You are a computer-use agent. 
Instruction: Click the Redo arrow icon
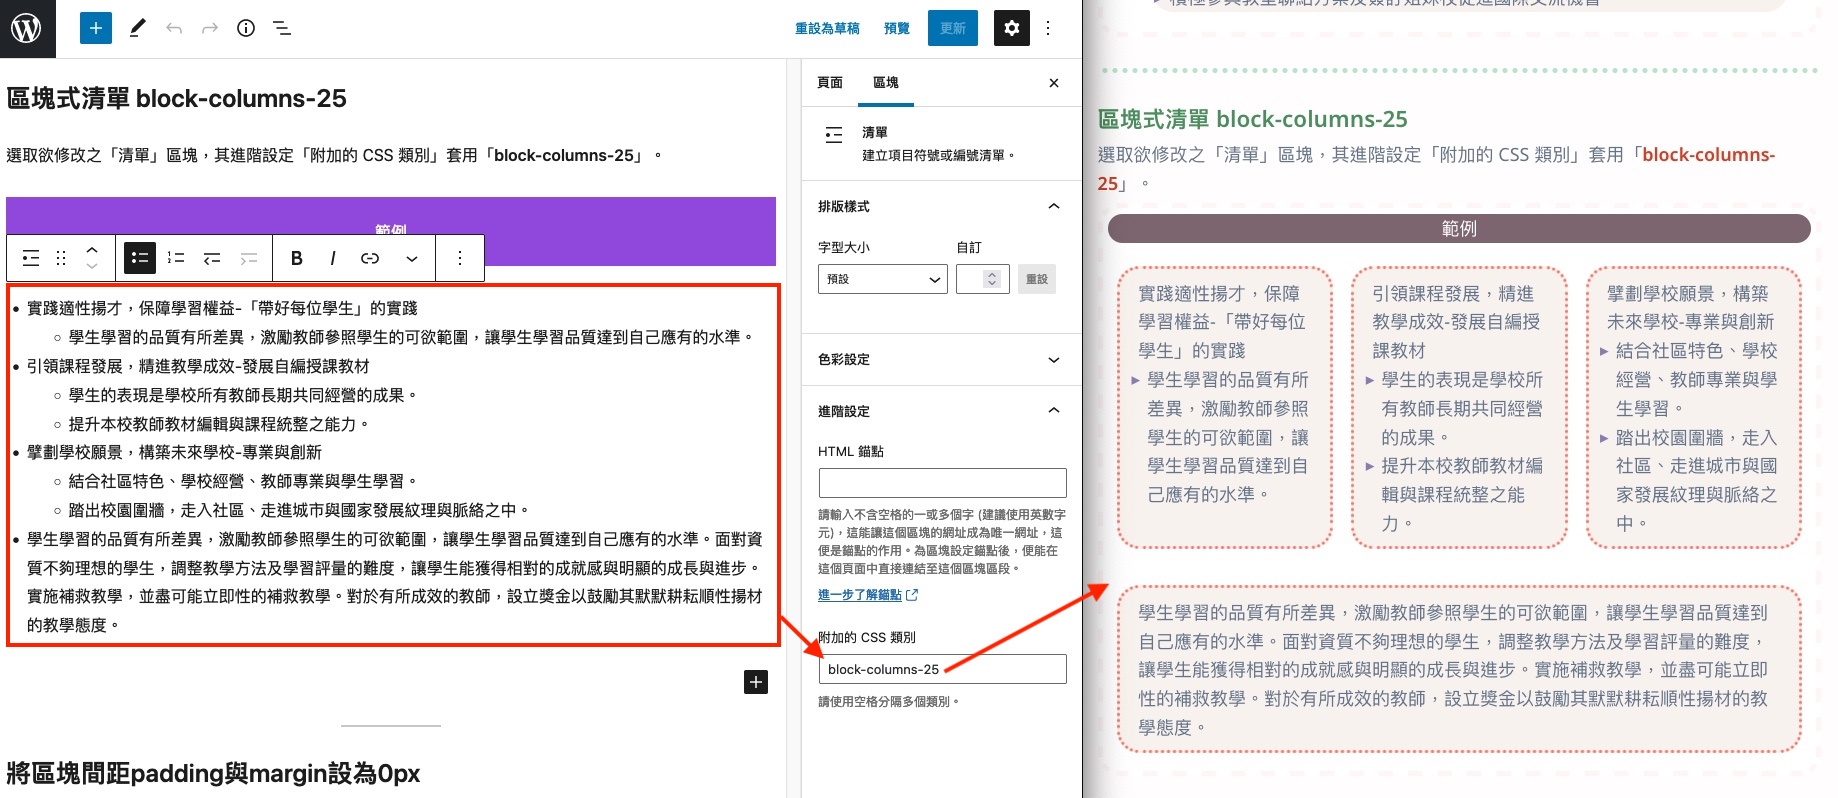click(x=210, y=28)
